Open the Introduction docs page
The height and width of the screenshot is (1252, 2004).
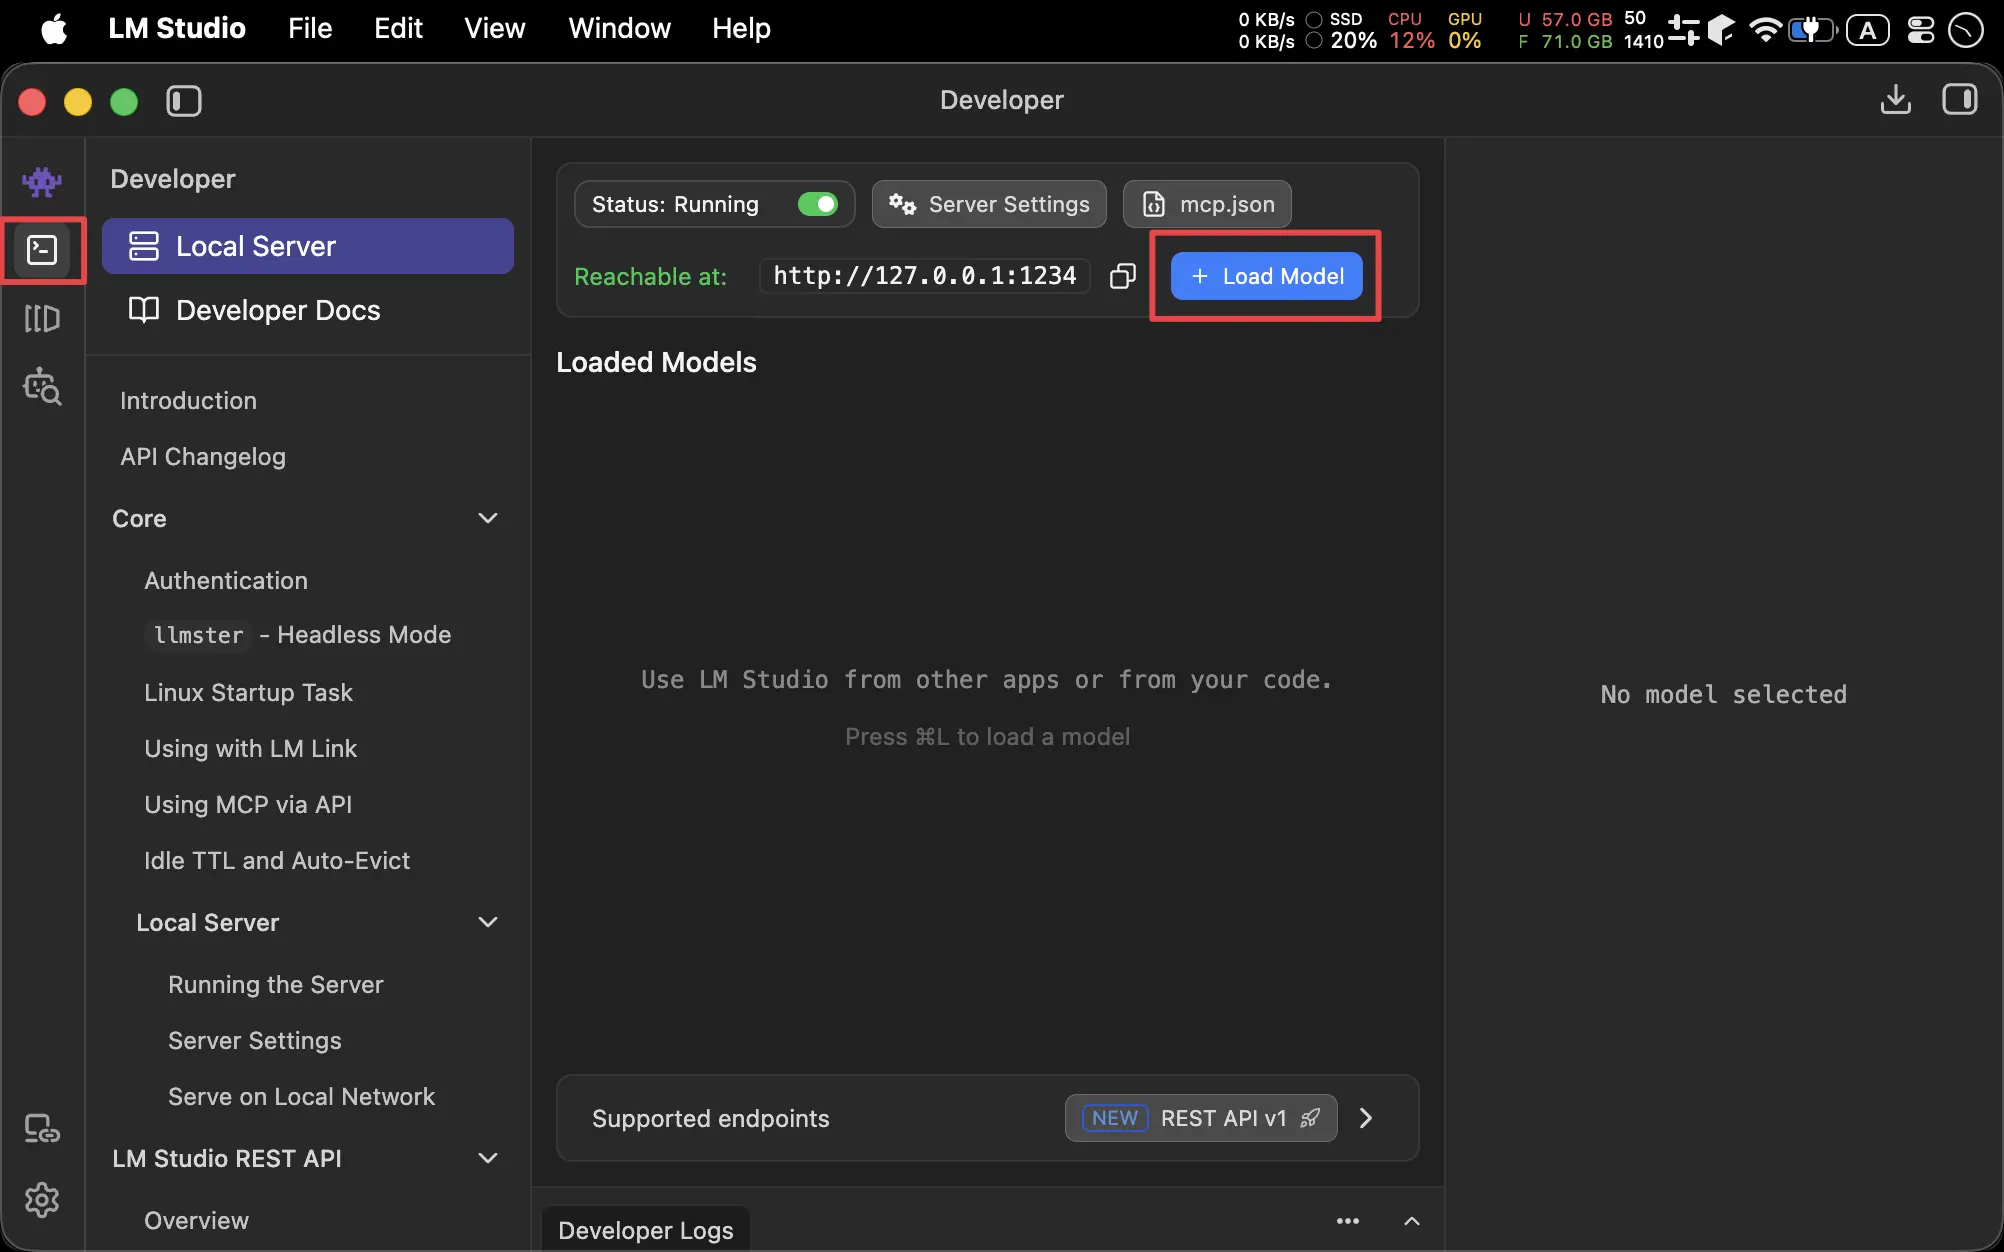point(188,400)
